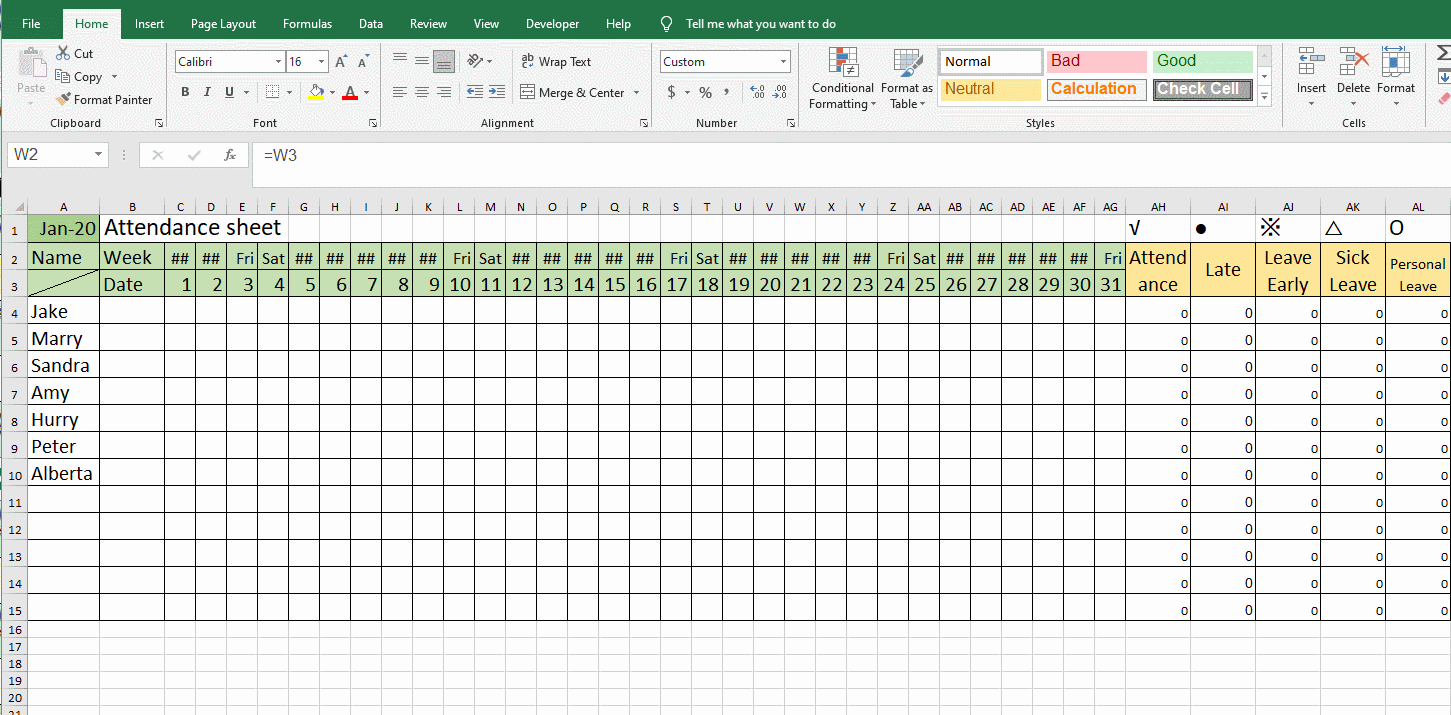Switch to the Data tab
This screenshot has height=715, width=1451.
tap(371, 24)
